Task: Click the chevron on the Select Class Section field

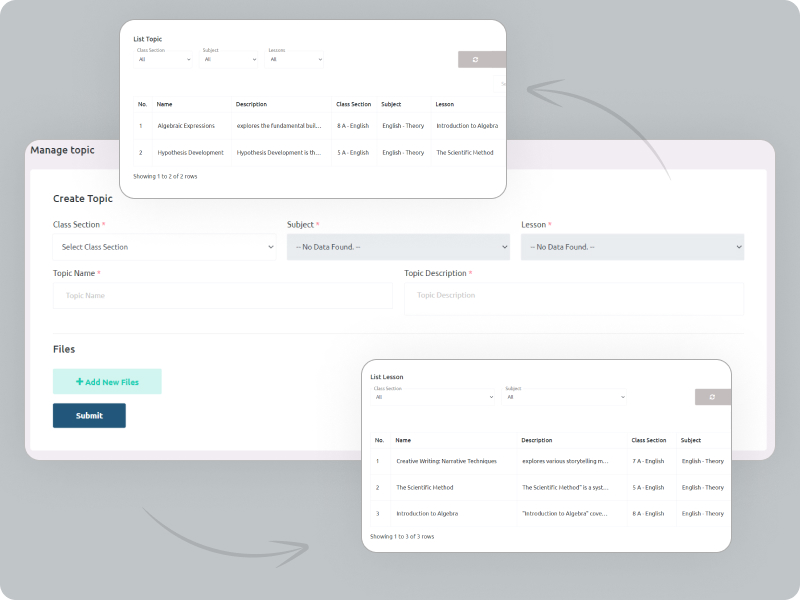Action: tap(270, 247)
